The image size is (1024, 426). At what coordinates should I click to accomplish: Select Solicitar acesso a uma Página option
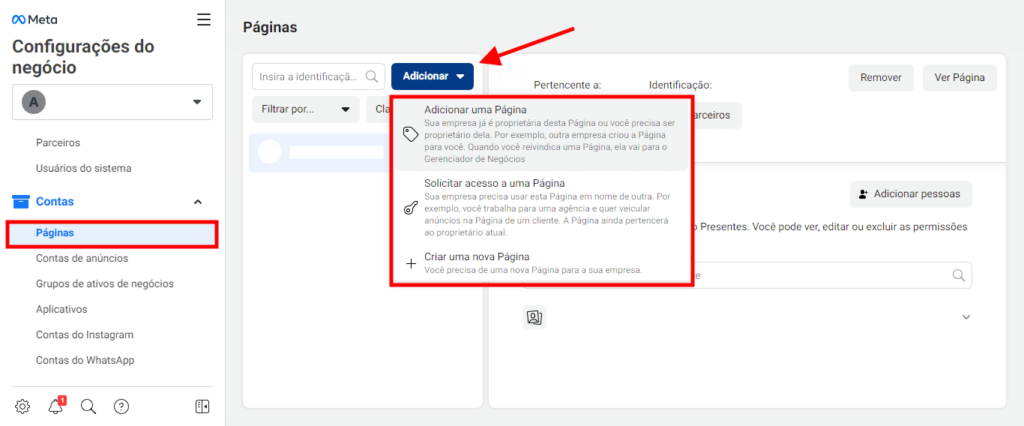click(541, 208)
